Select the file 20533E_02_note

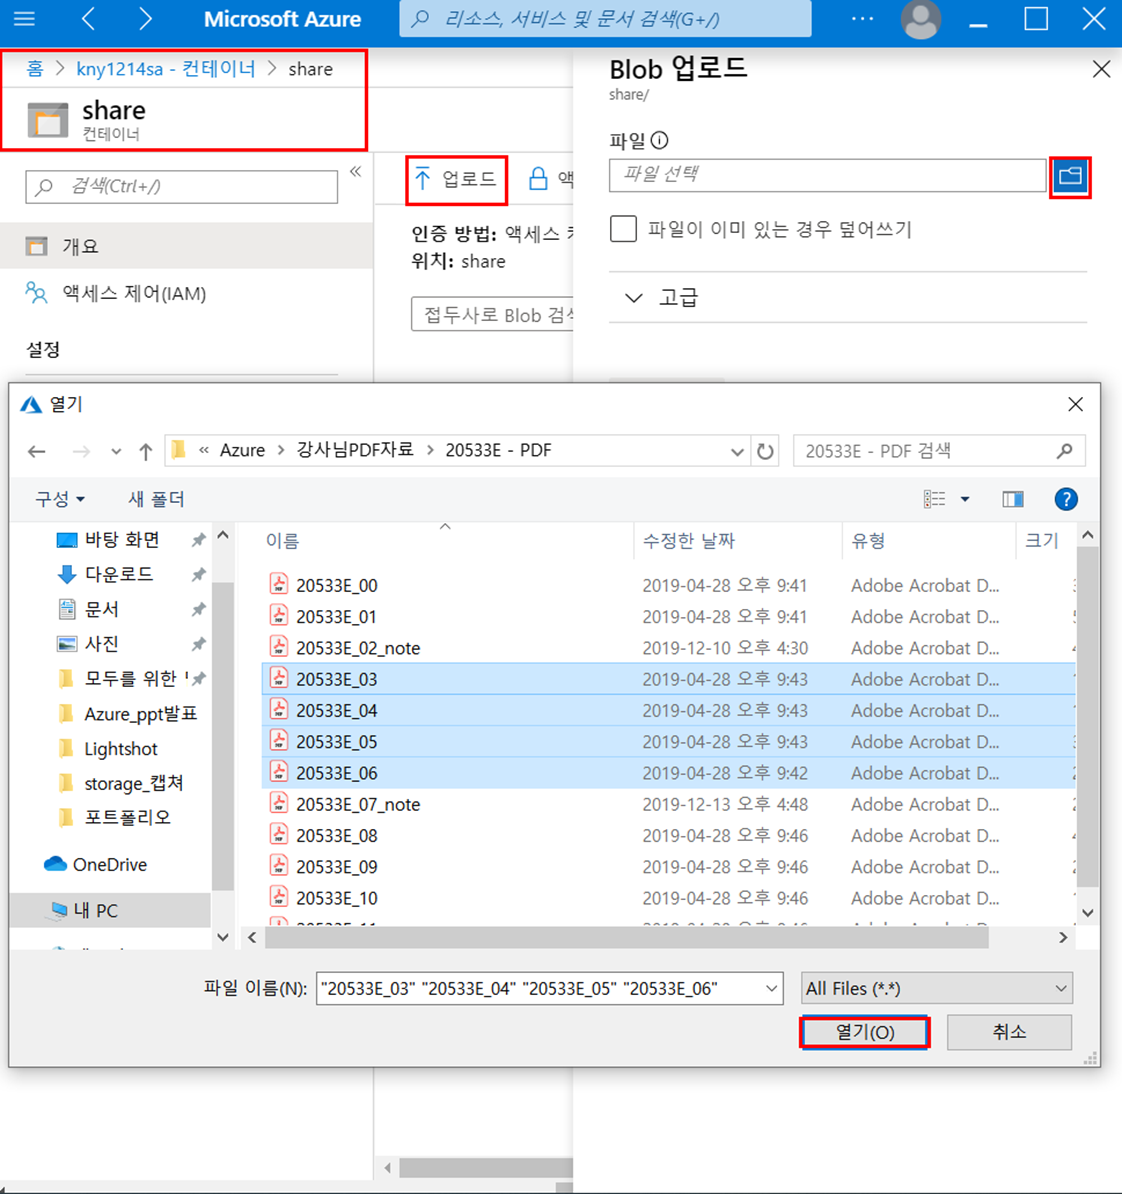pos(358,647)
